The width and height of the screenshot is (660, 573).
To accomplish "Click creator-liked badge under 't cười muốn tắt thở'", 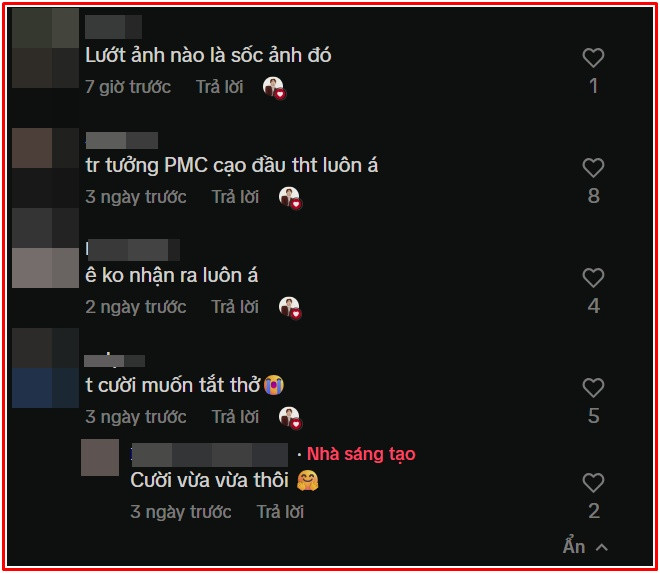I will [290, 418].
